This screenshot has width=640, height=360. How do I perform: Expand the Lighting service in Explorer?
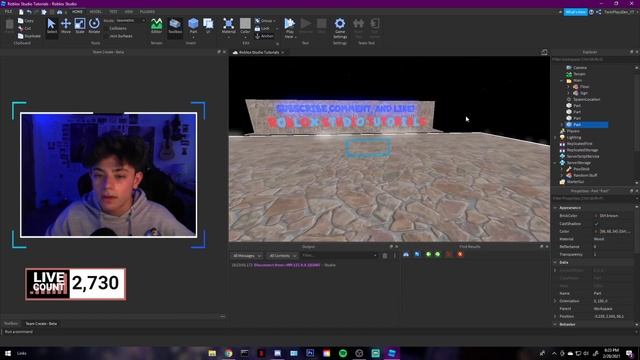(555, 138)
